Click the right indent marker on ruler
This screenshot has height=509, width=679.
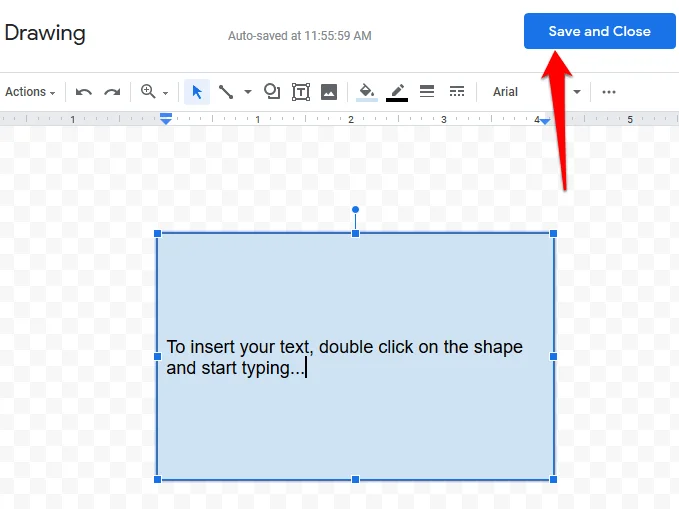[x=546, y=122]
